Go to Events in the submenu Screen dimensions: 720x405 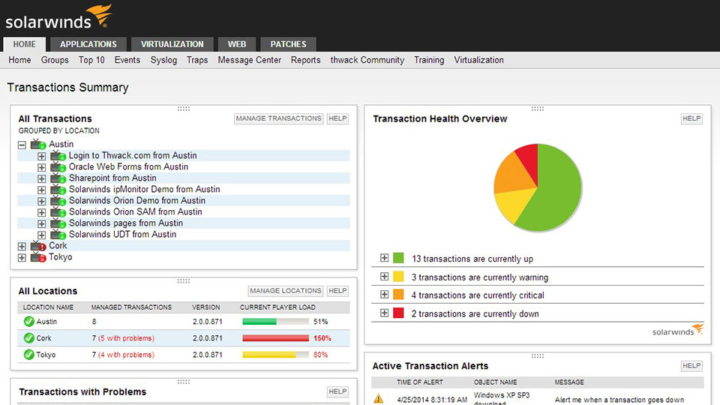tap(127, 60)
